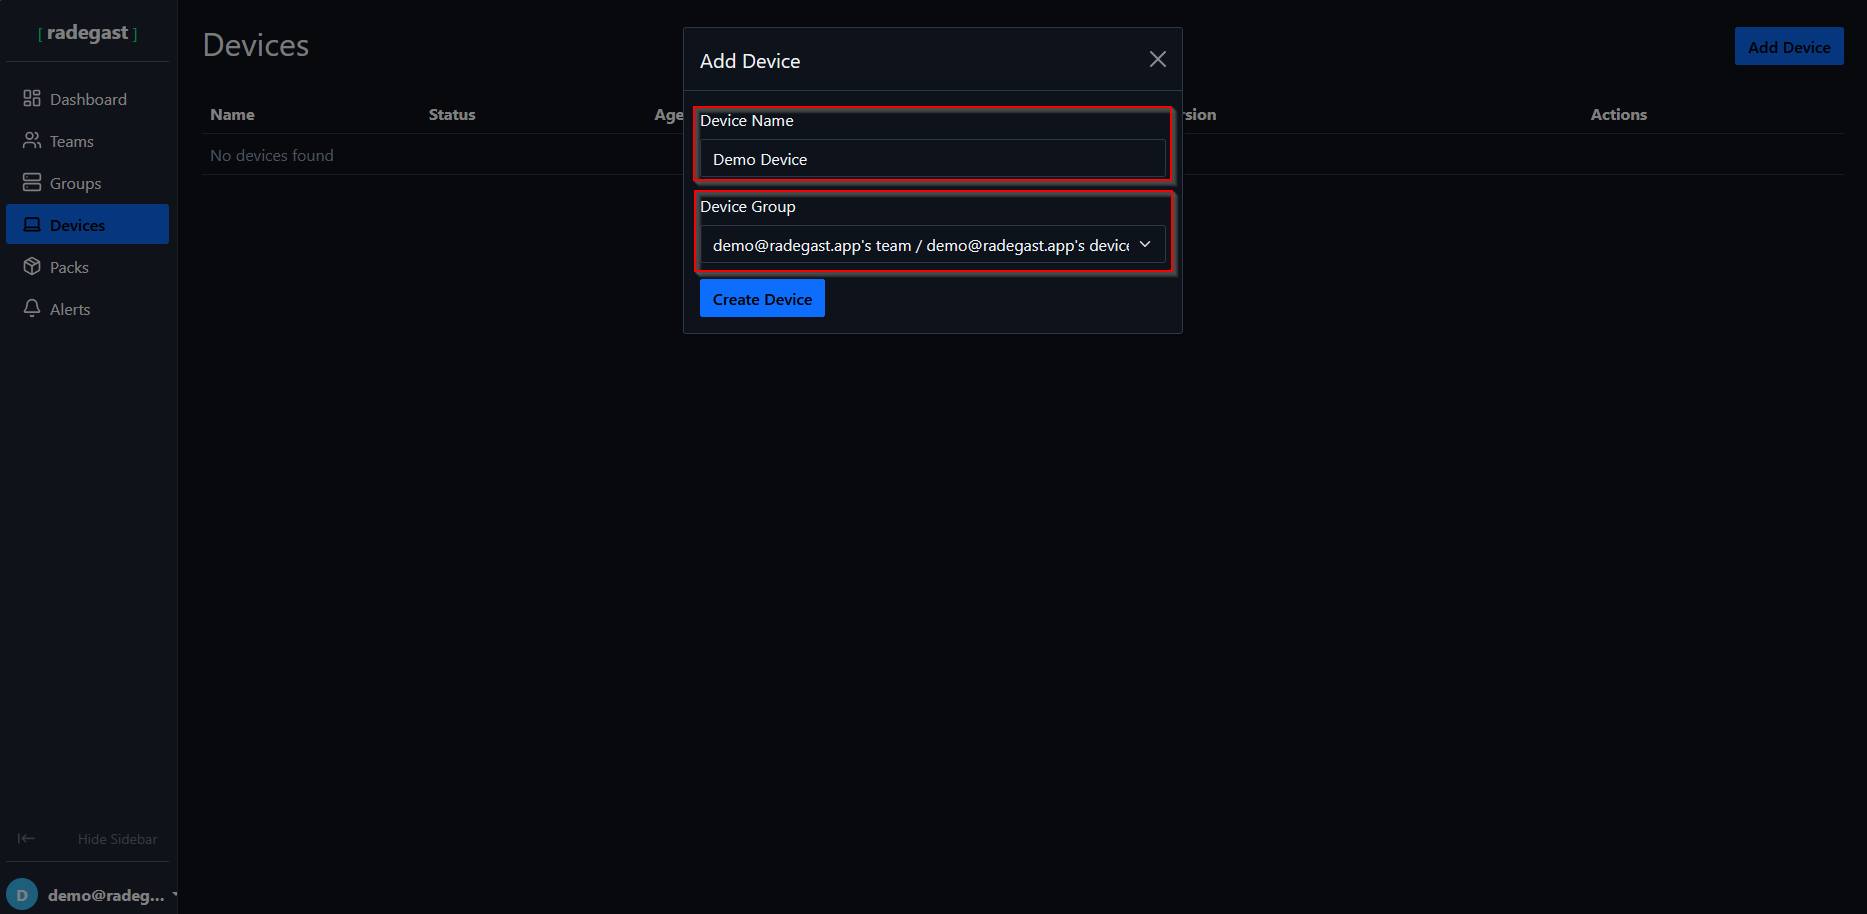This screenshot has width=1867, height=914.
Task: Click the Dashboard grid icon in sidebar
Action: pos(32,98)
